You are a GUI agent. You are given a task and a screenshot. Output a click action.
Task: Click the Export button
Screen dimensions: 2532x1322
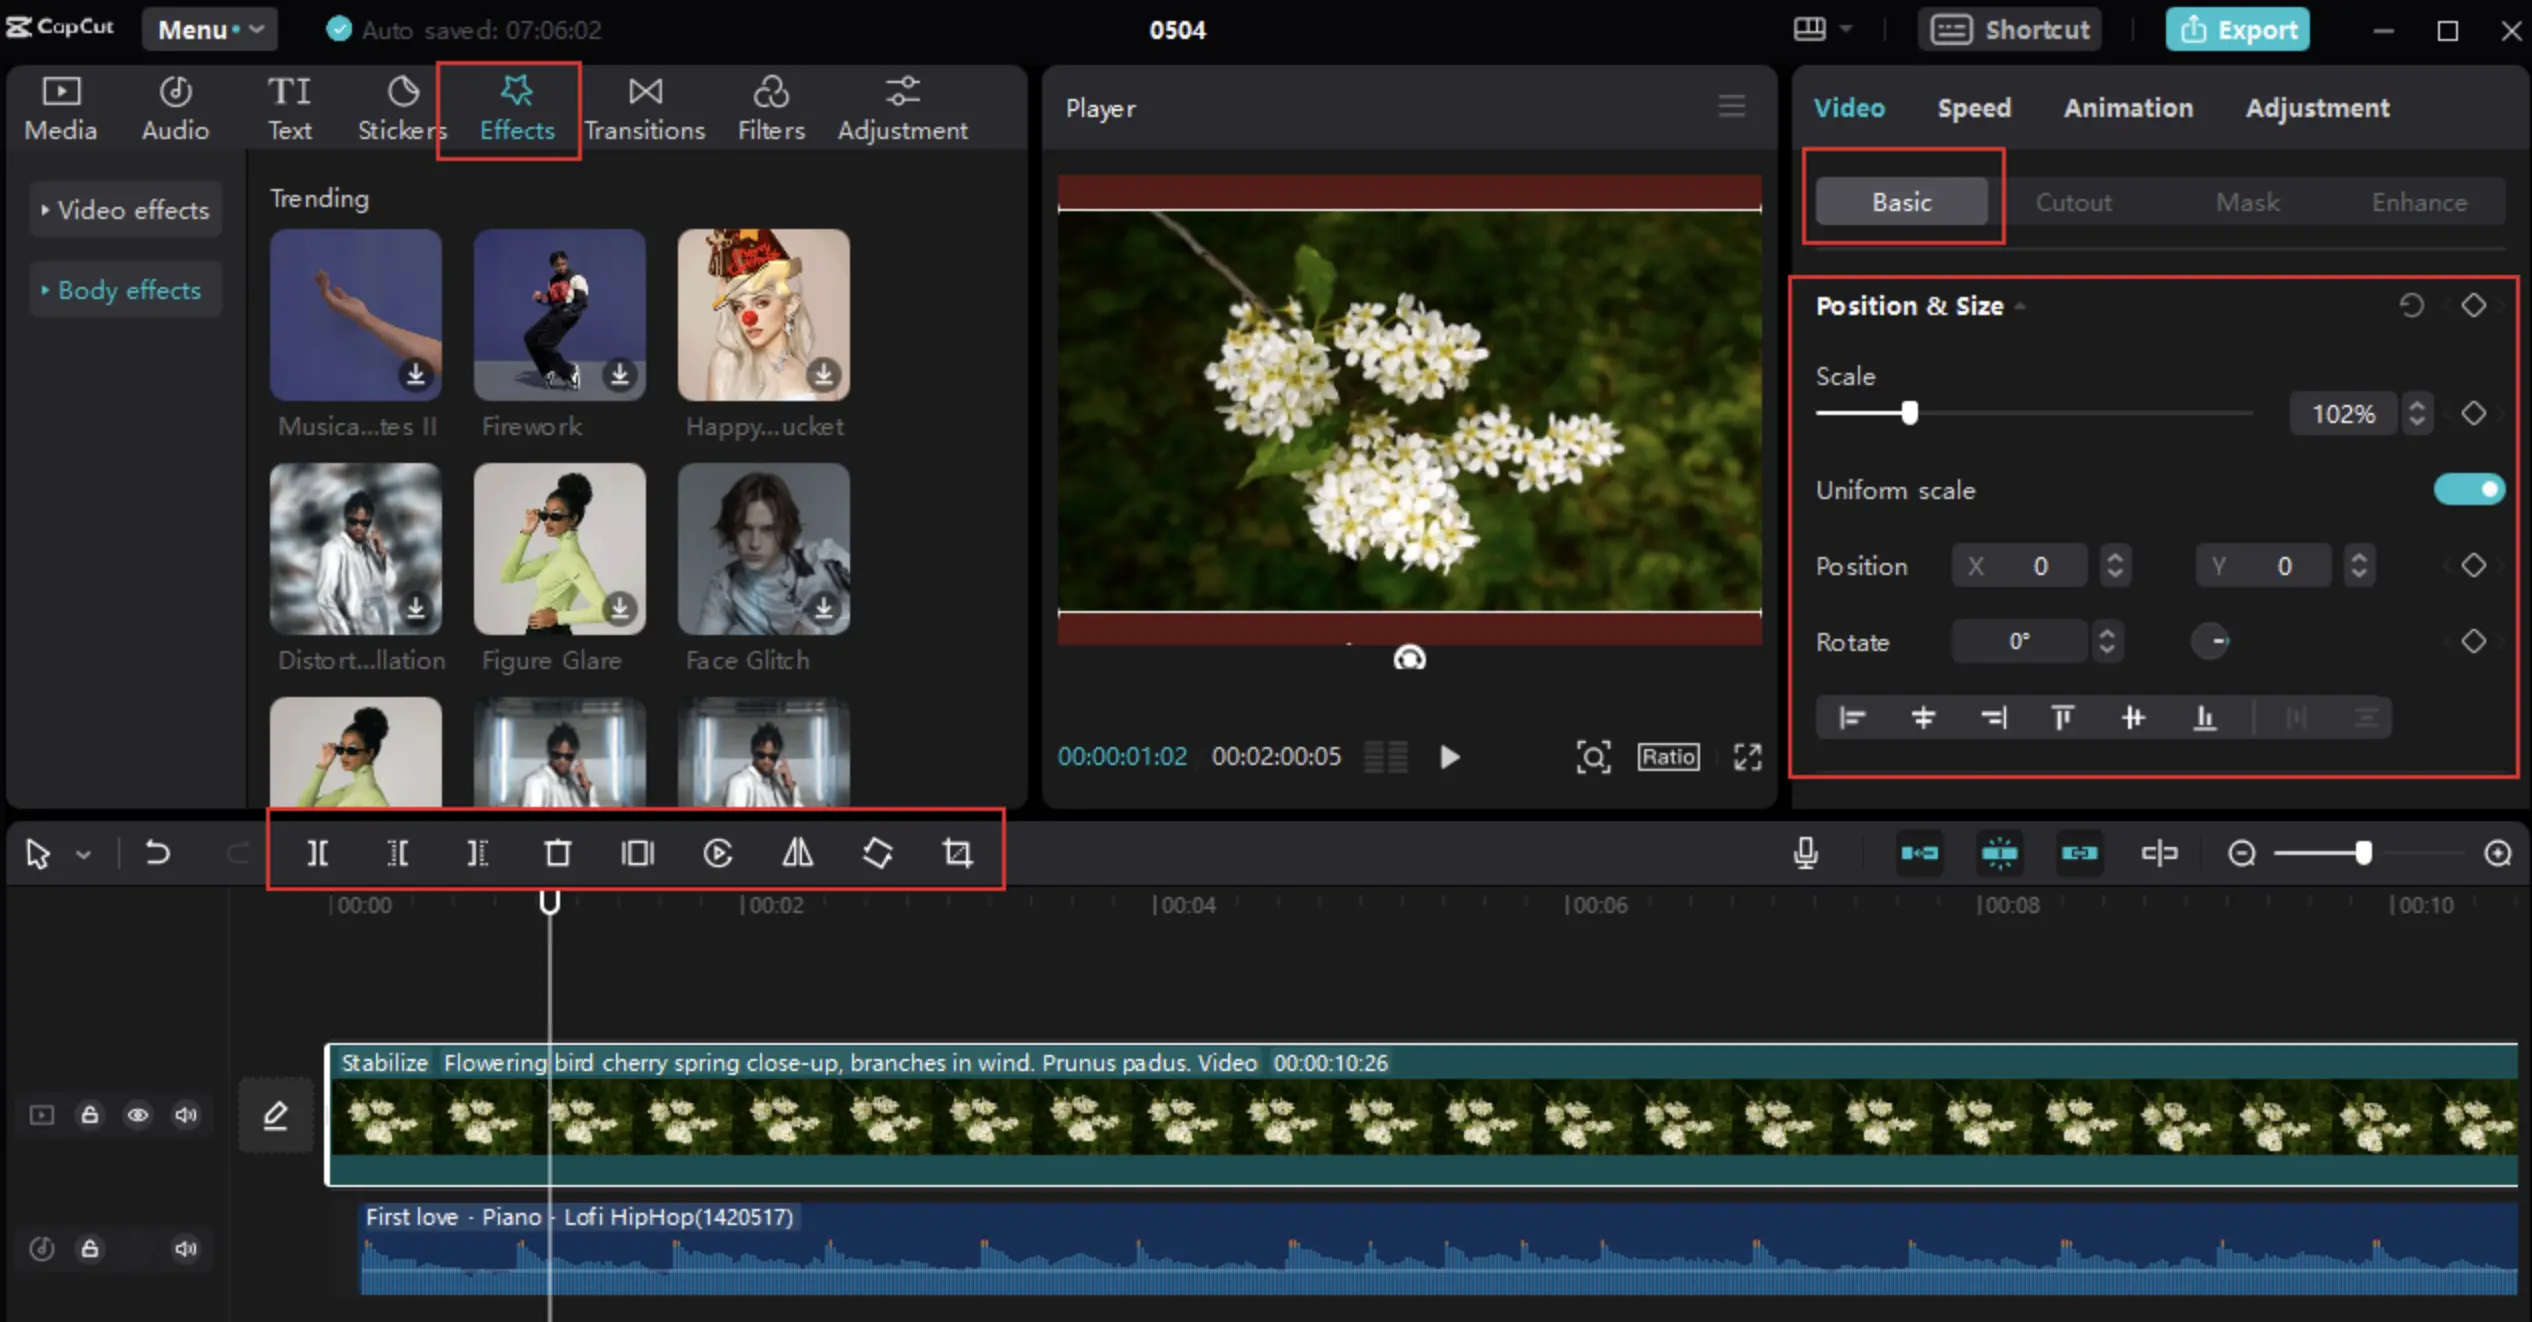pyautogui.click(x=2237, y=29)
